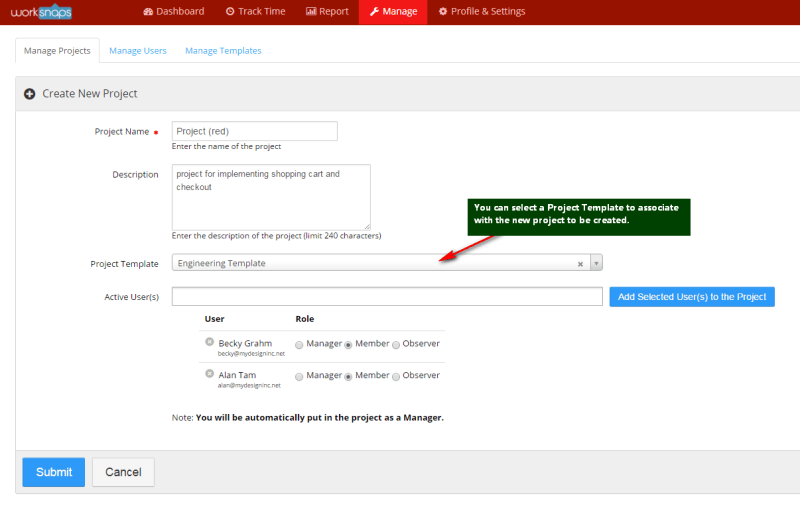Set Becky Grahm's role to Observer

coord(396,344)
